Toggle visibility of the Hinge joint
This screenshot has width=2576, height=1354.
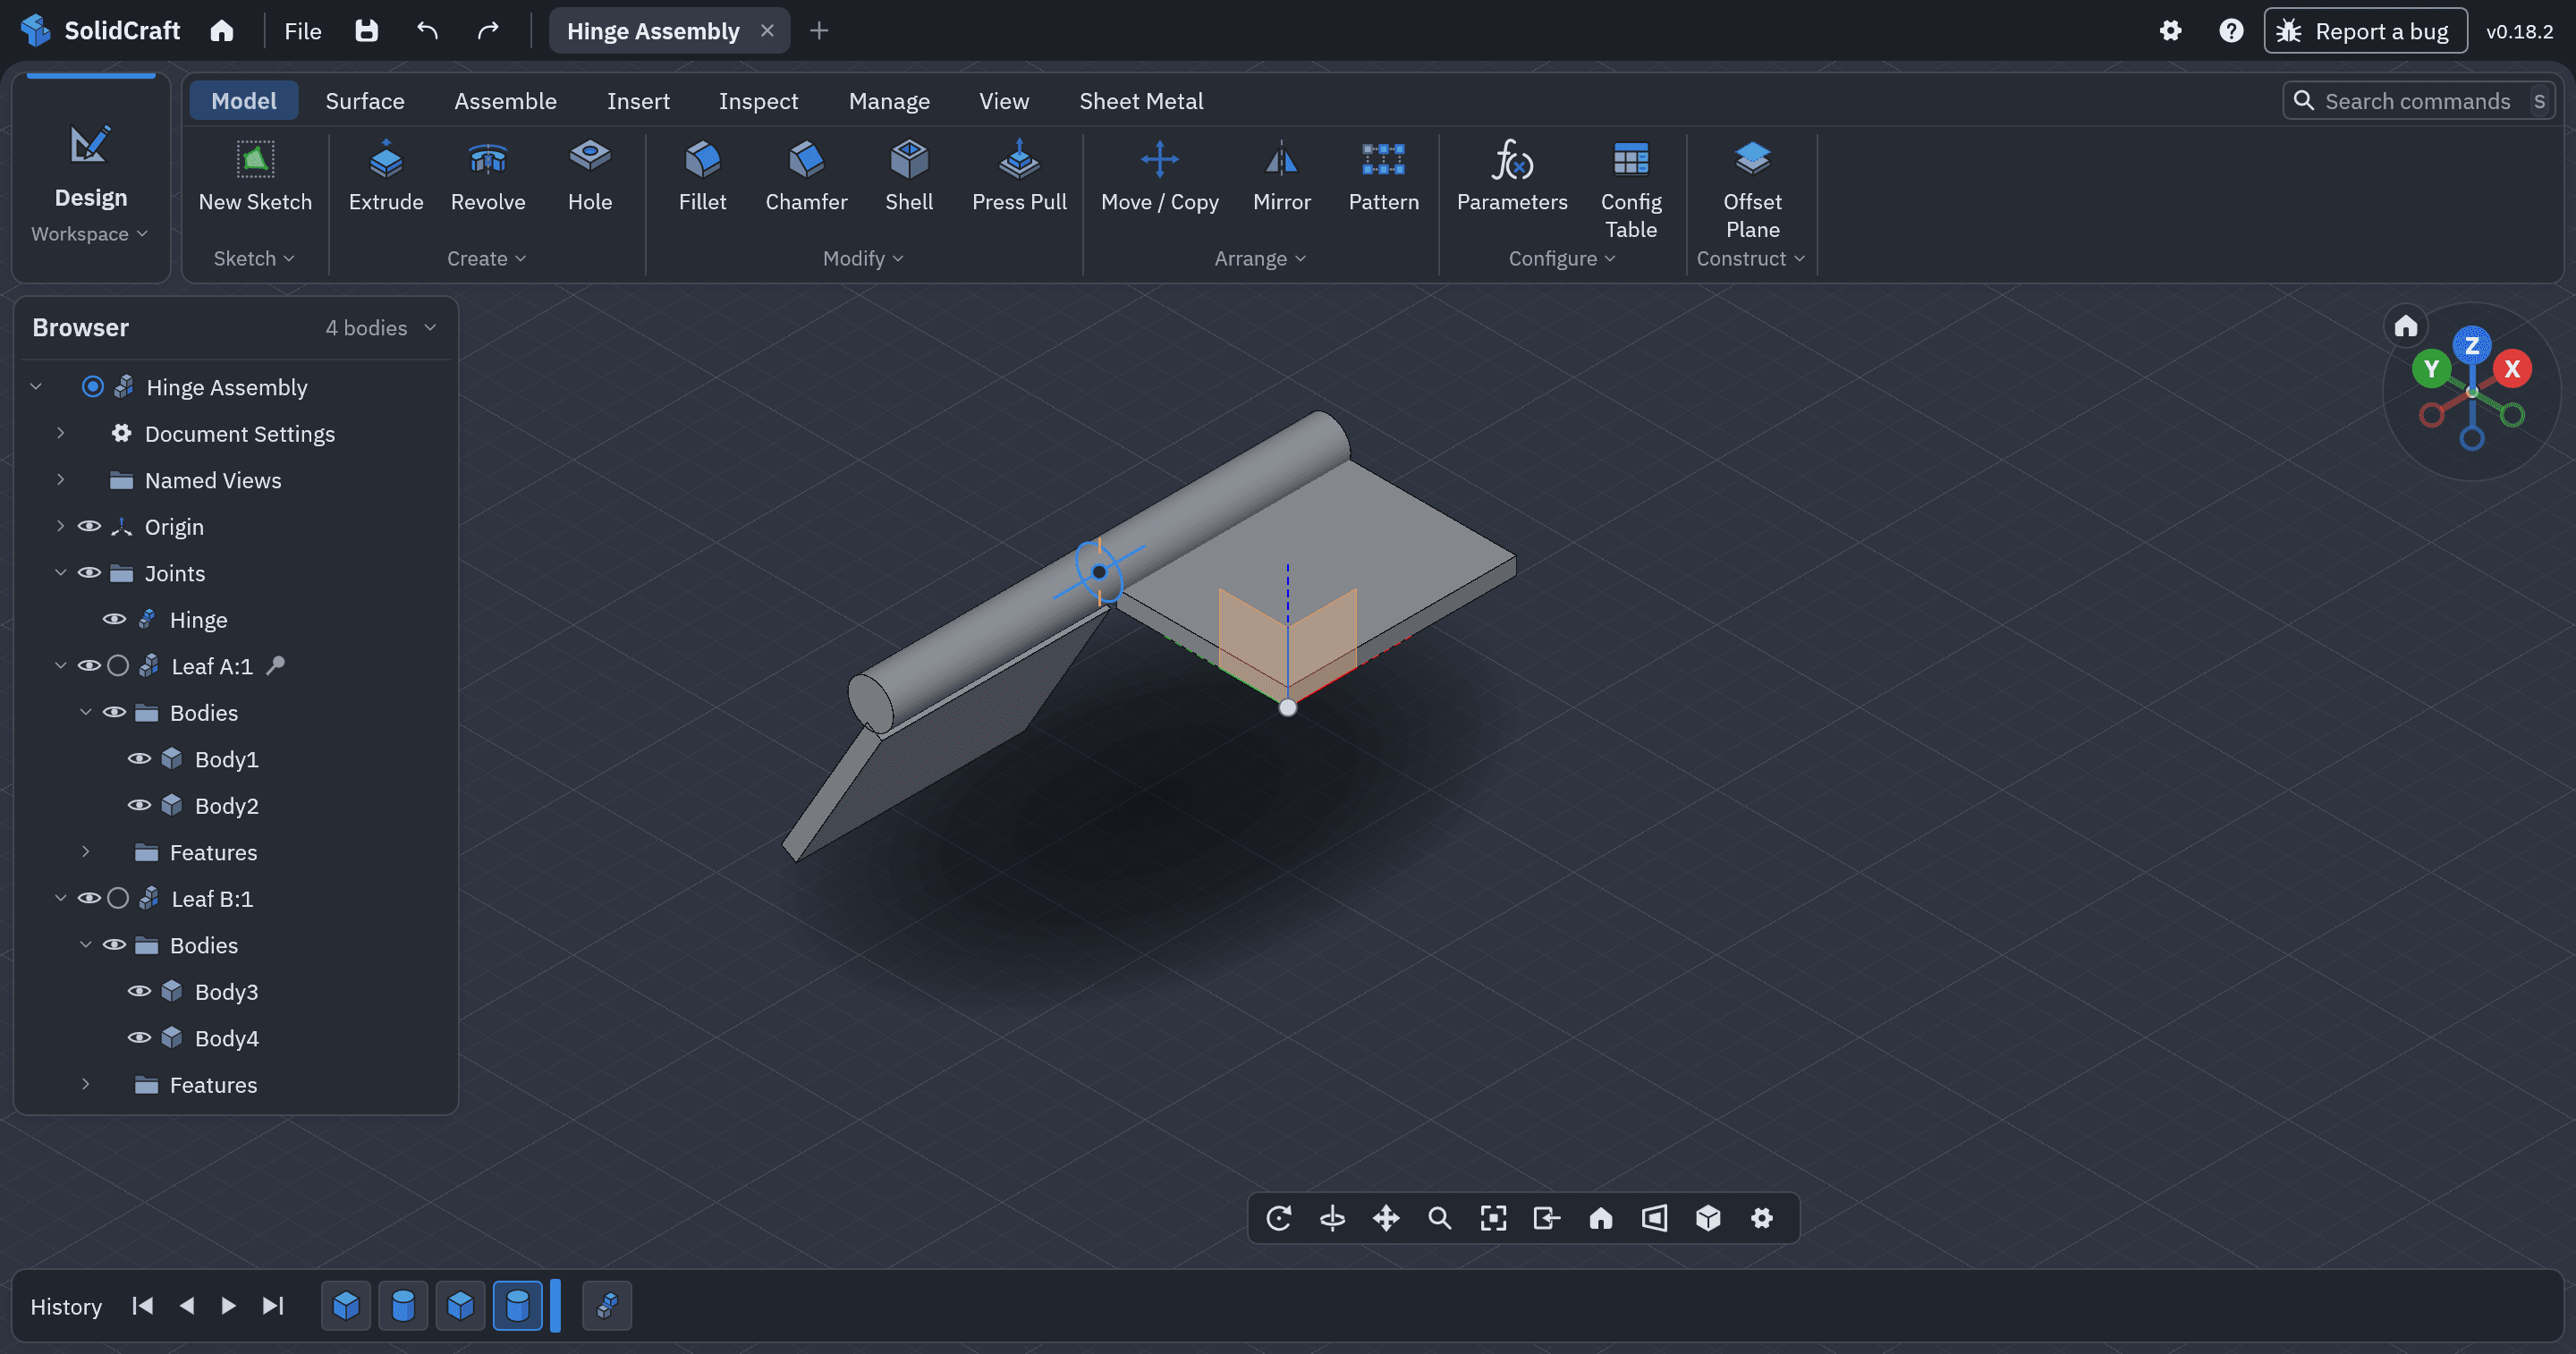pos(114,619)
